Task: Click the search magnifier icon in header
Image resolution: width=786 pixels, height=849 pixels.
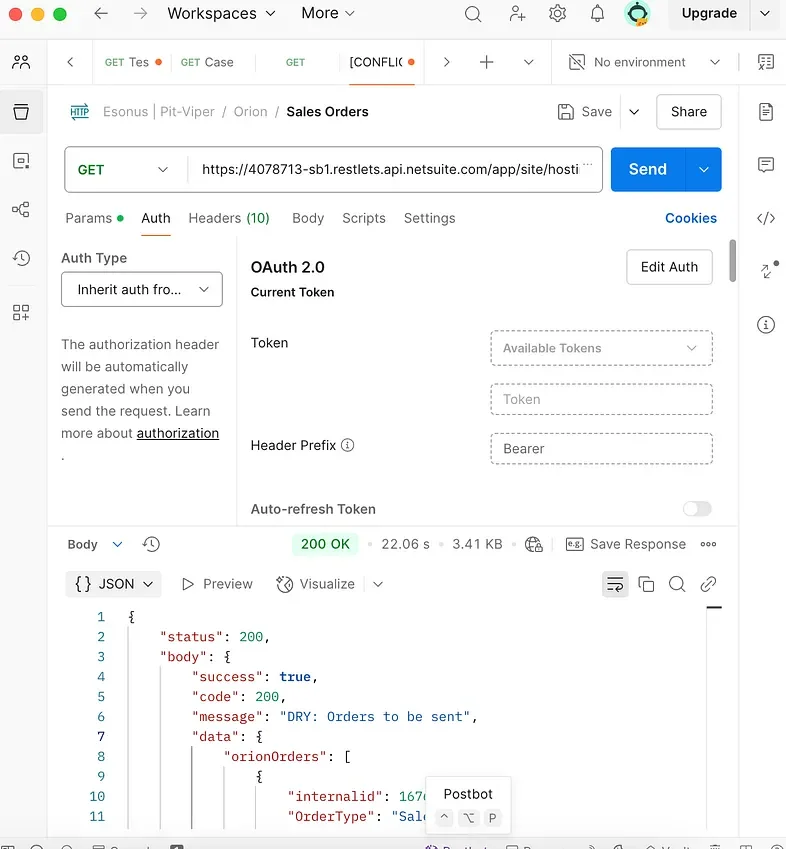Action: pyautogui.click(x=473, y=14)
